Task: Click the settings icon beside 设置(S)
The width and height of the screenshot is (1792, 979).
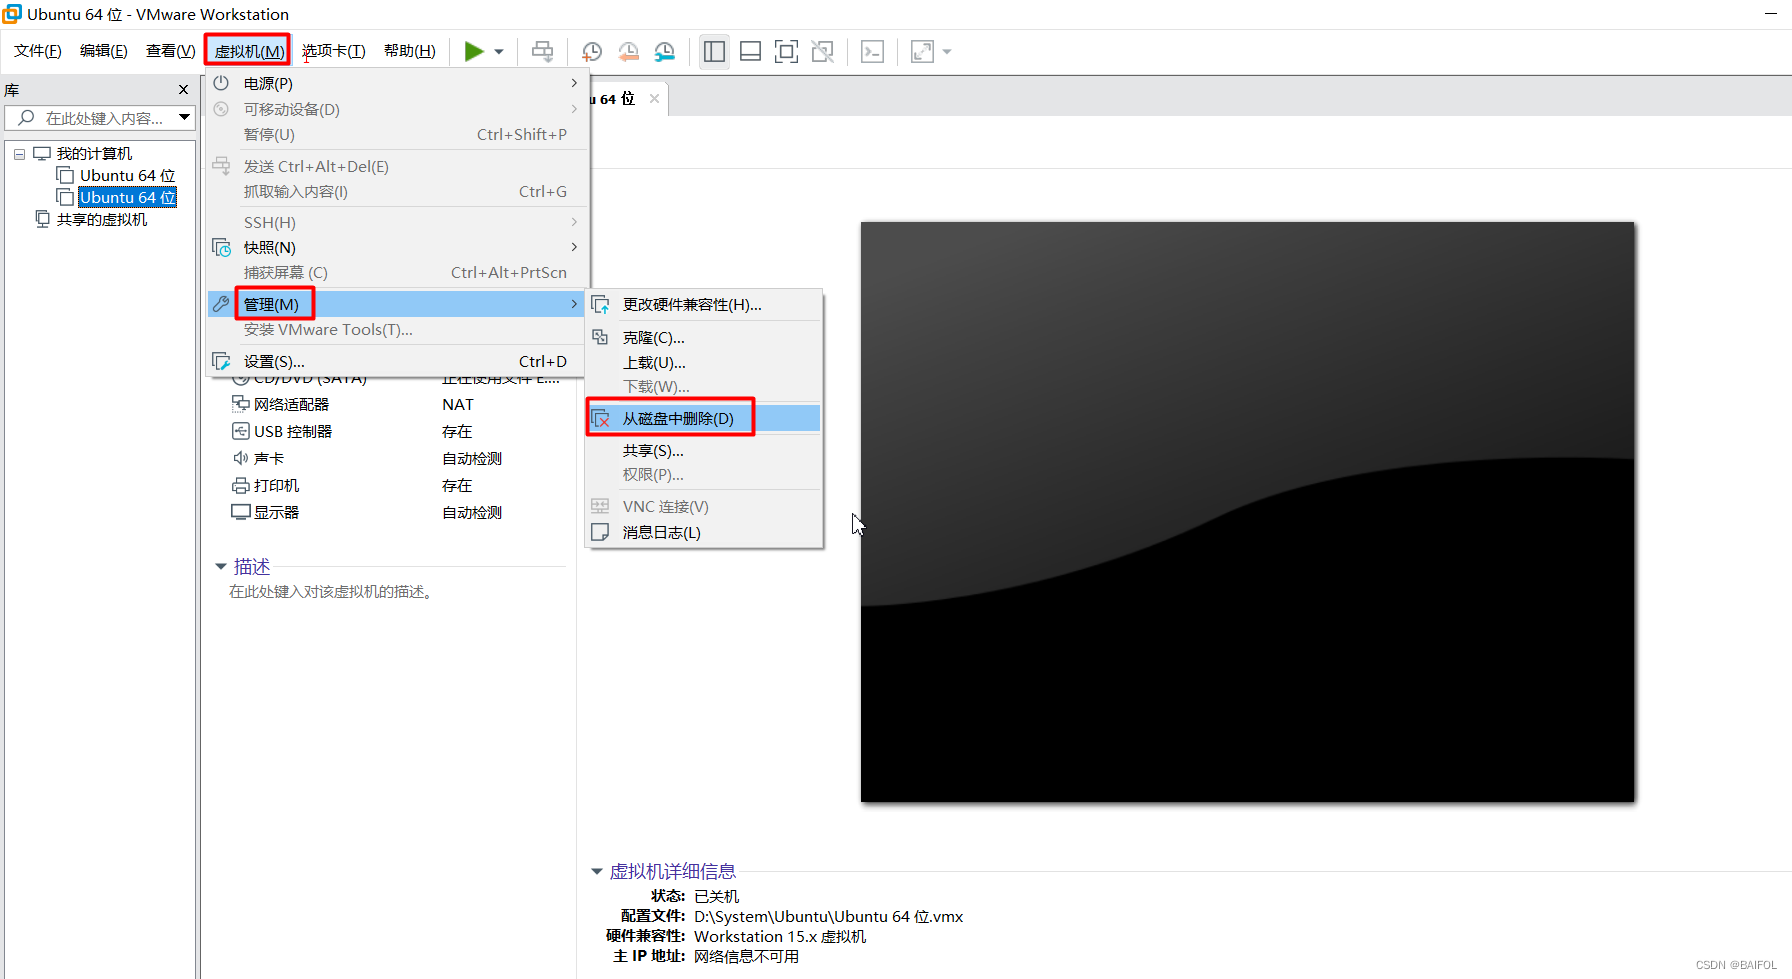Action: (221, 361)
